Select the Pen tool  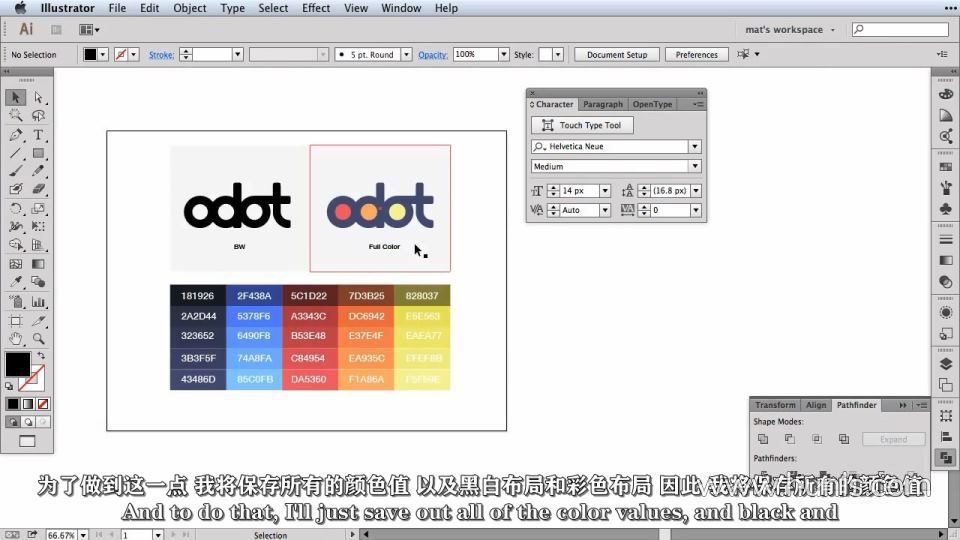click(16, 135)
